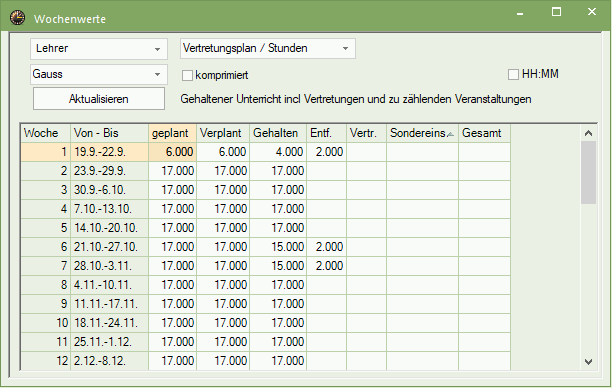612x388 pixels.
Task: Minimize the Wochenwerte window
Action: (520, 14)
